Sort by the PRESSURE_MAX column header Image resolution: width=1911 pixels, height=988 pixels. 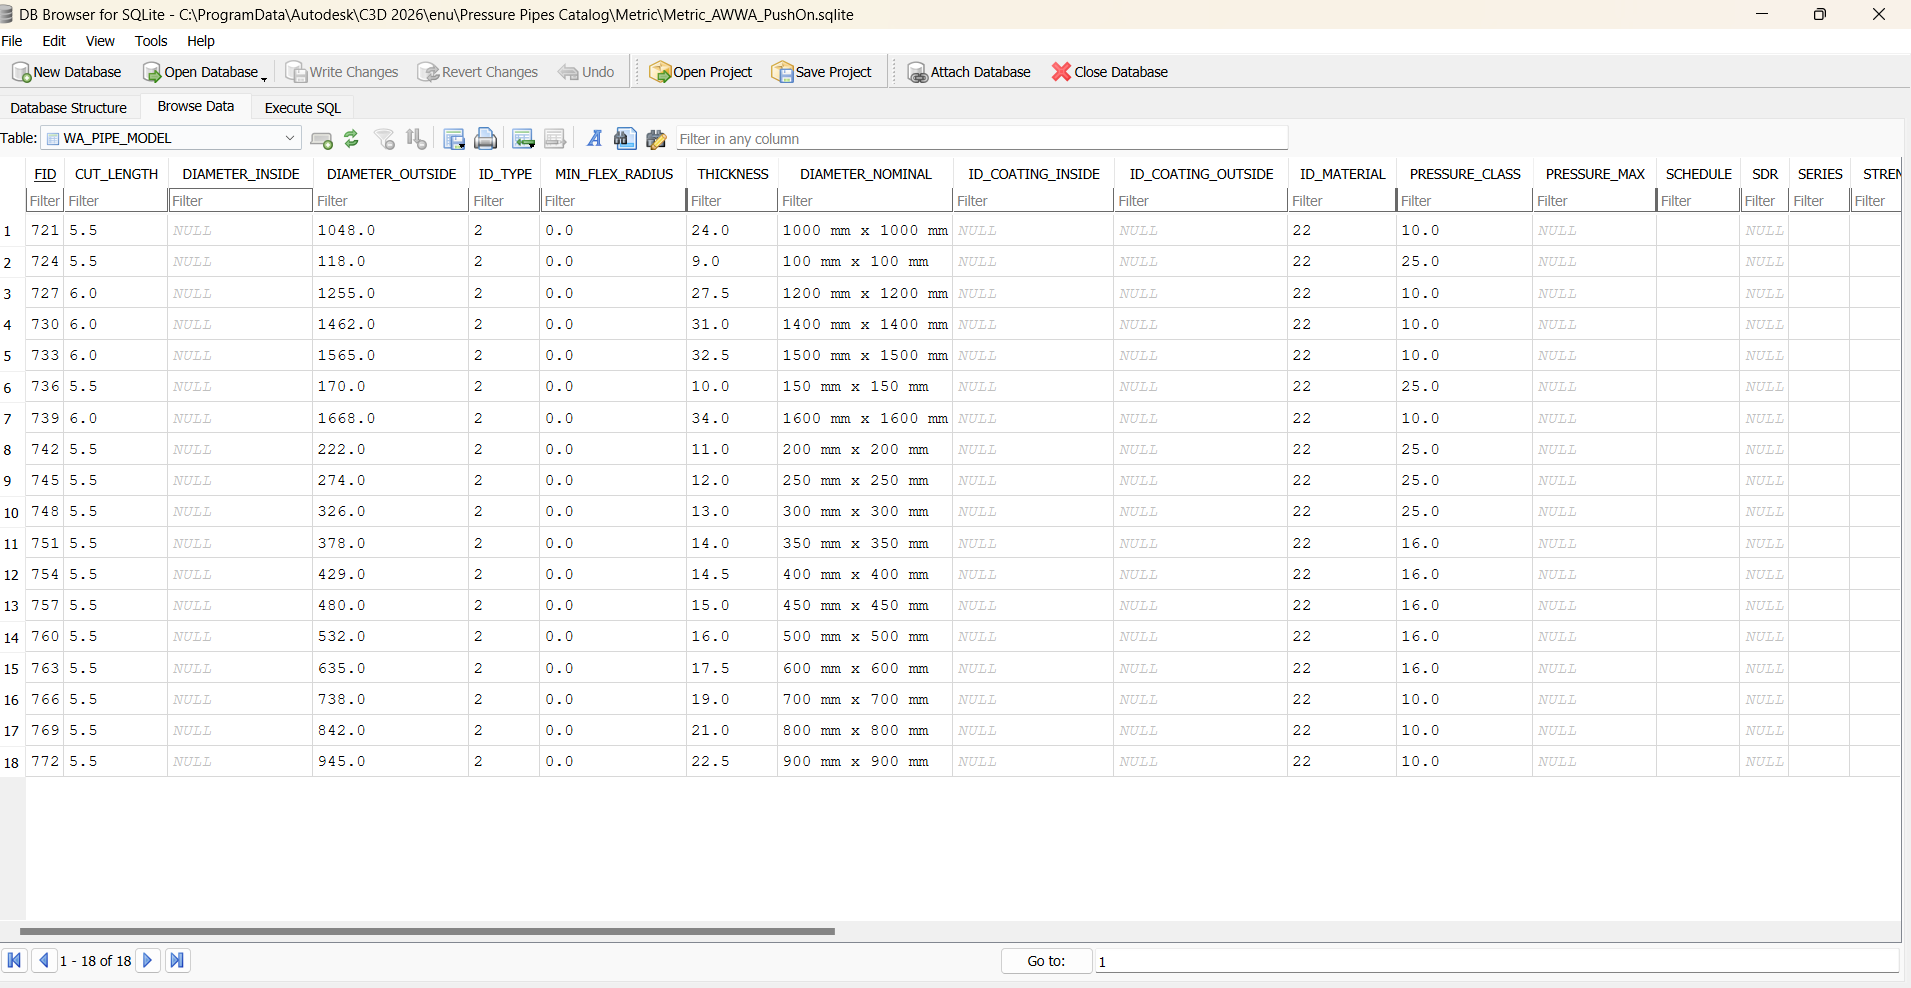coord(1595,174)
